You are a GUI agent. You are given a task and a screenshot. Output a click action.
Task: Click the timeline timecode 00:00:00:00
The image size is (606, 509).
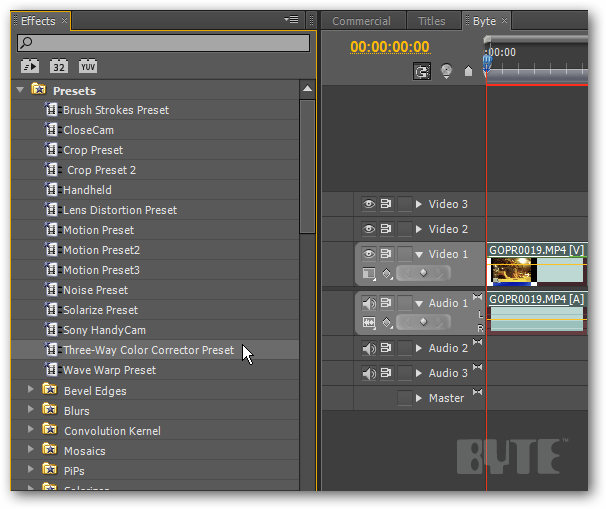(x=389, y=47)
